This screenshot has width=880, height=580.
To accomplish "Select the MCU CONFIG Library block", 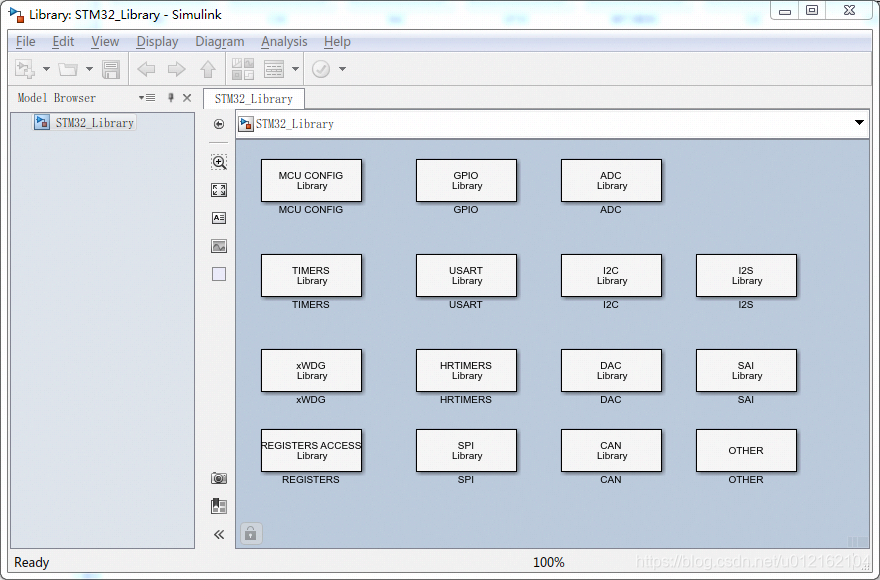I will point(311,180).
